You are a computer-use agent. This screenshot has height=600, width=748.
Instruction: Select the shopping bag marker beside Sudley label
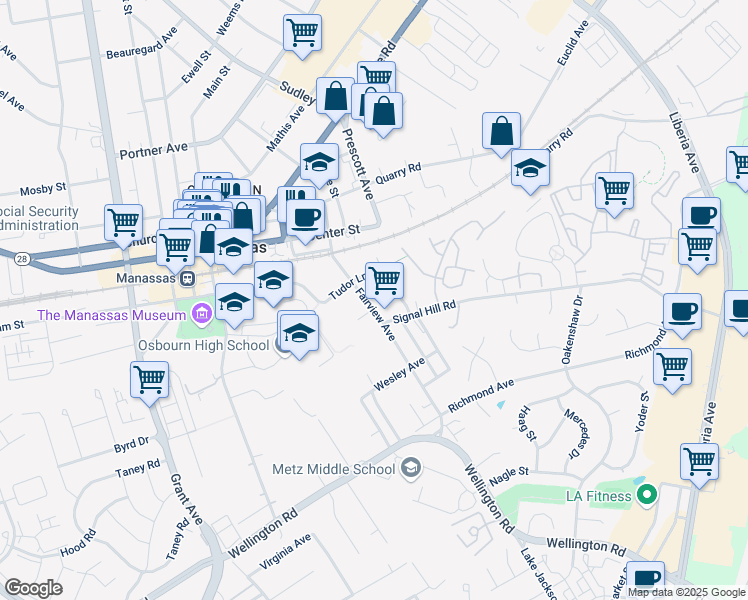pyautogui.click(x=335, y=96)
